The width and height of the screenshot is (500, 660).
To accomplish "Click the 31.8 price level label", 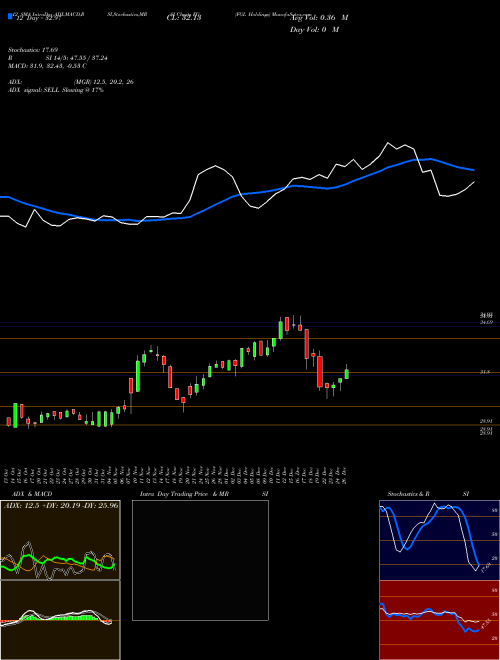I will pos(485,372).
